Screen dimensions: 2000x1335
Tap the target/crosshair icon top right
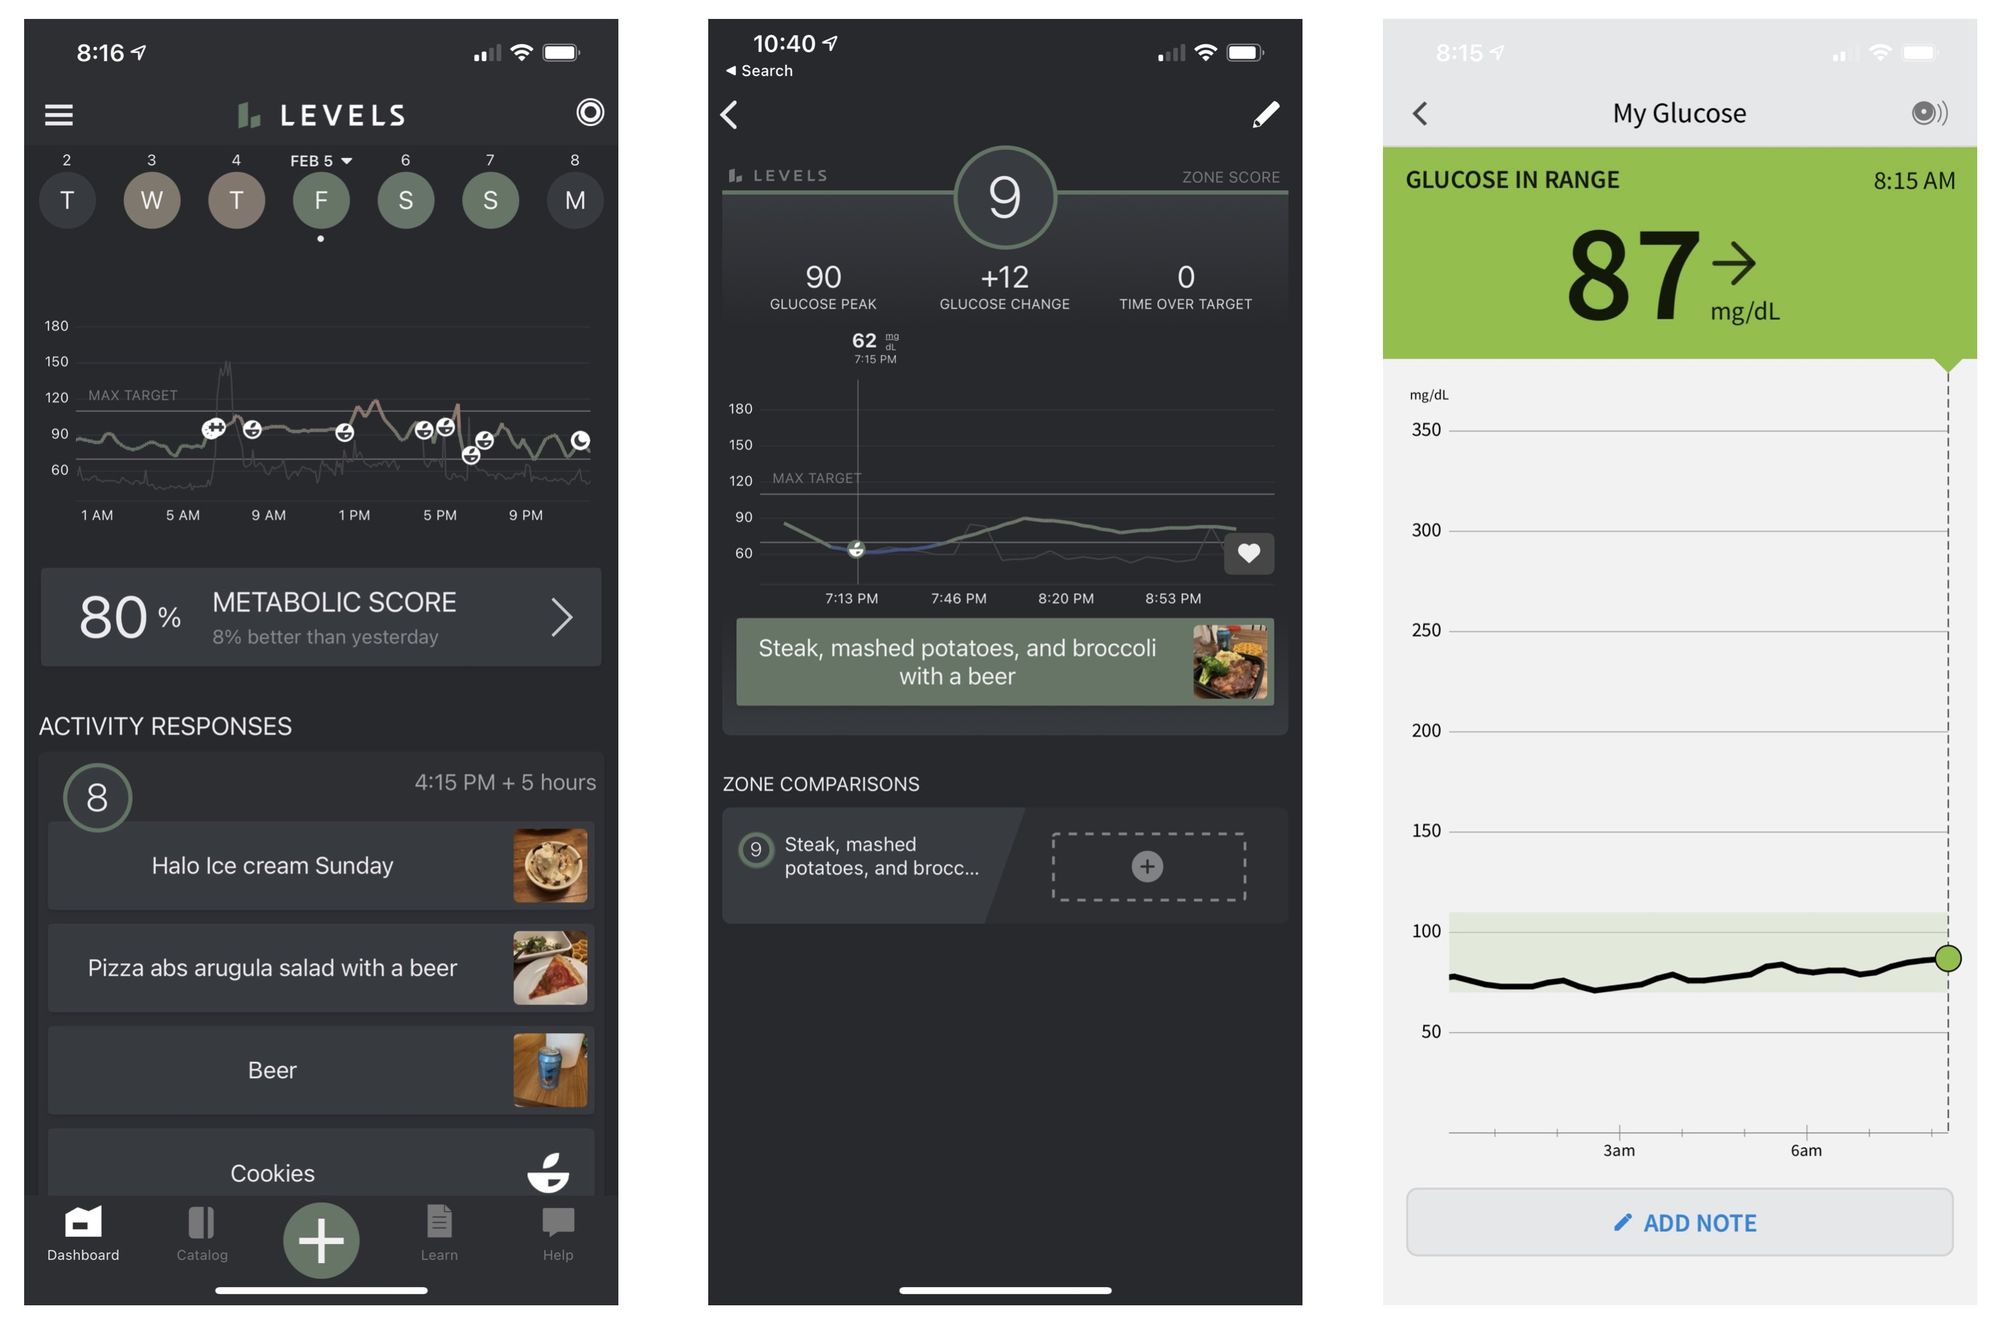(x=588, y=113)
